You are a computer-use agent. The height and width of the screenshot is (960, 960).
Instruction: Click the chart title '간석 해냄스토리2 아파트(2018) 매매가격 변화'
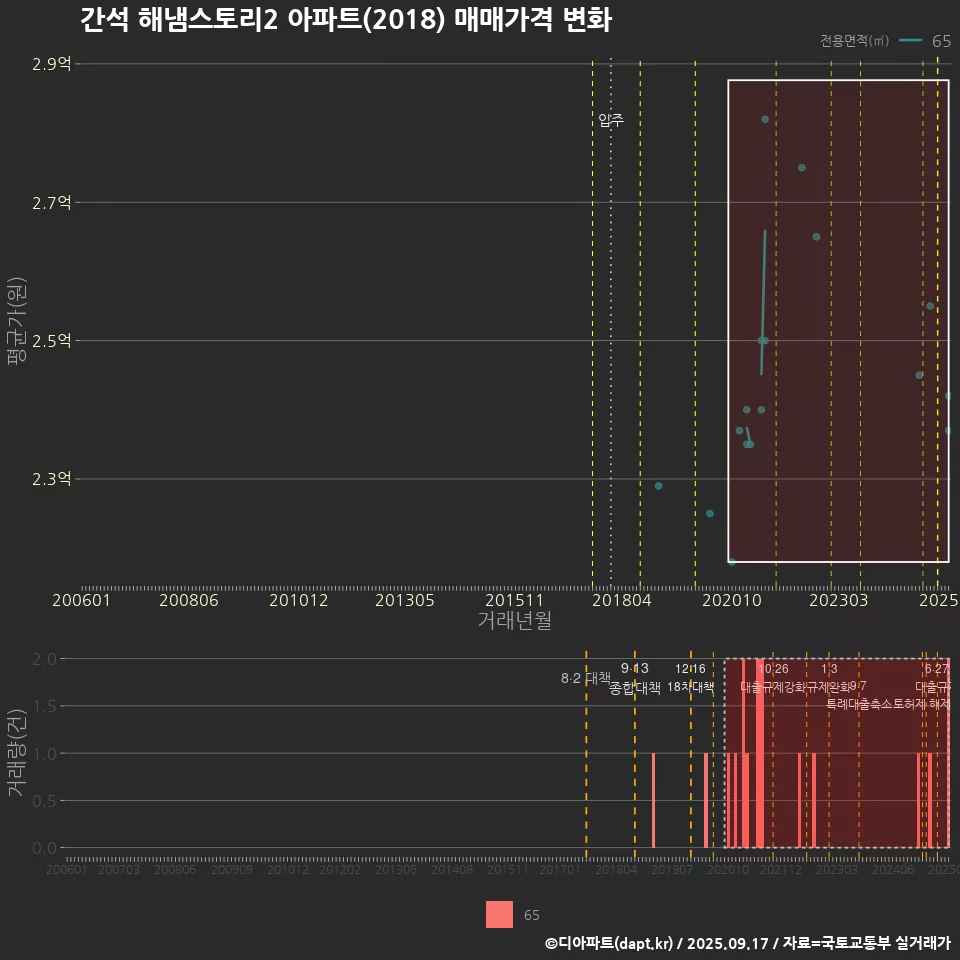346,20
